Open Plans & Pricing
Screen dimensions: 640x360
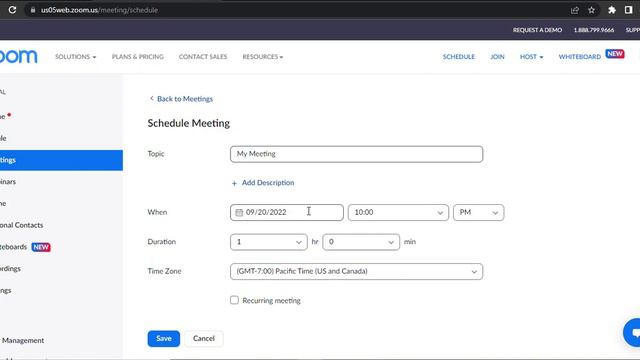[138, 57]
